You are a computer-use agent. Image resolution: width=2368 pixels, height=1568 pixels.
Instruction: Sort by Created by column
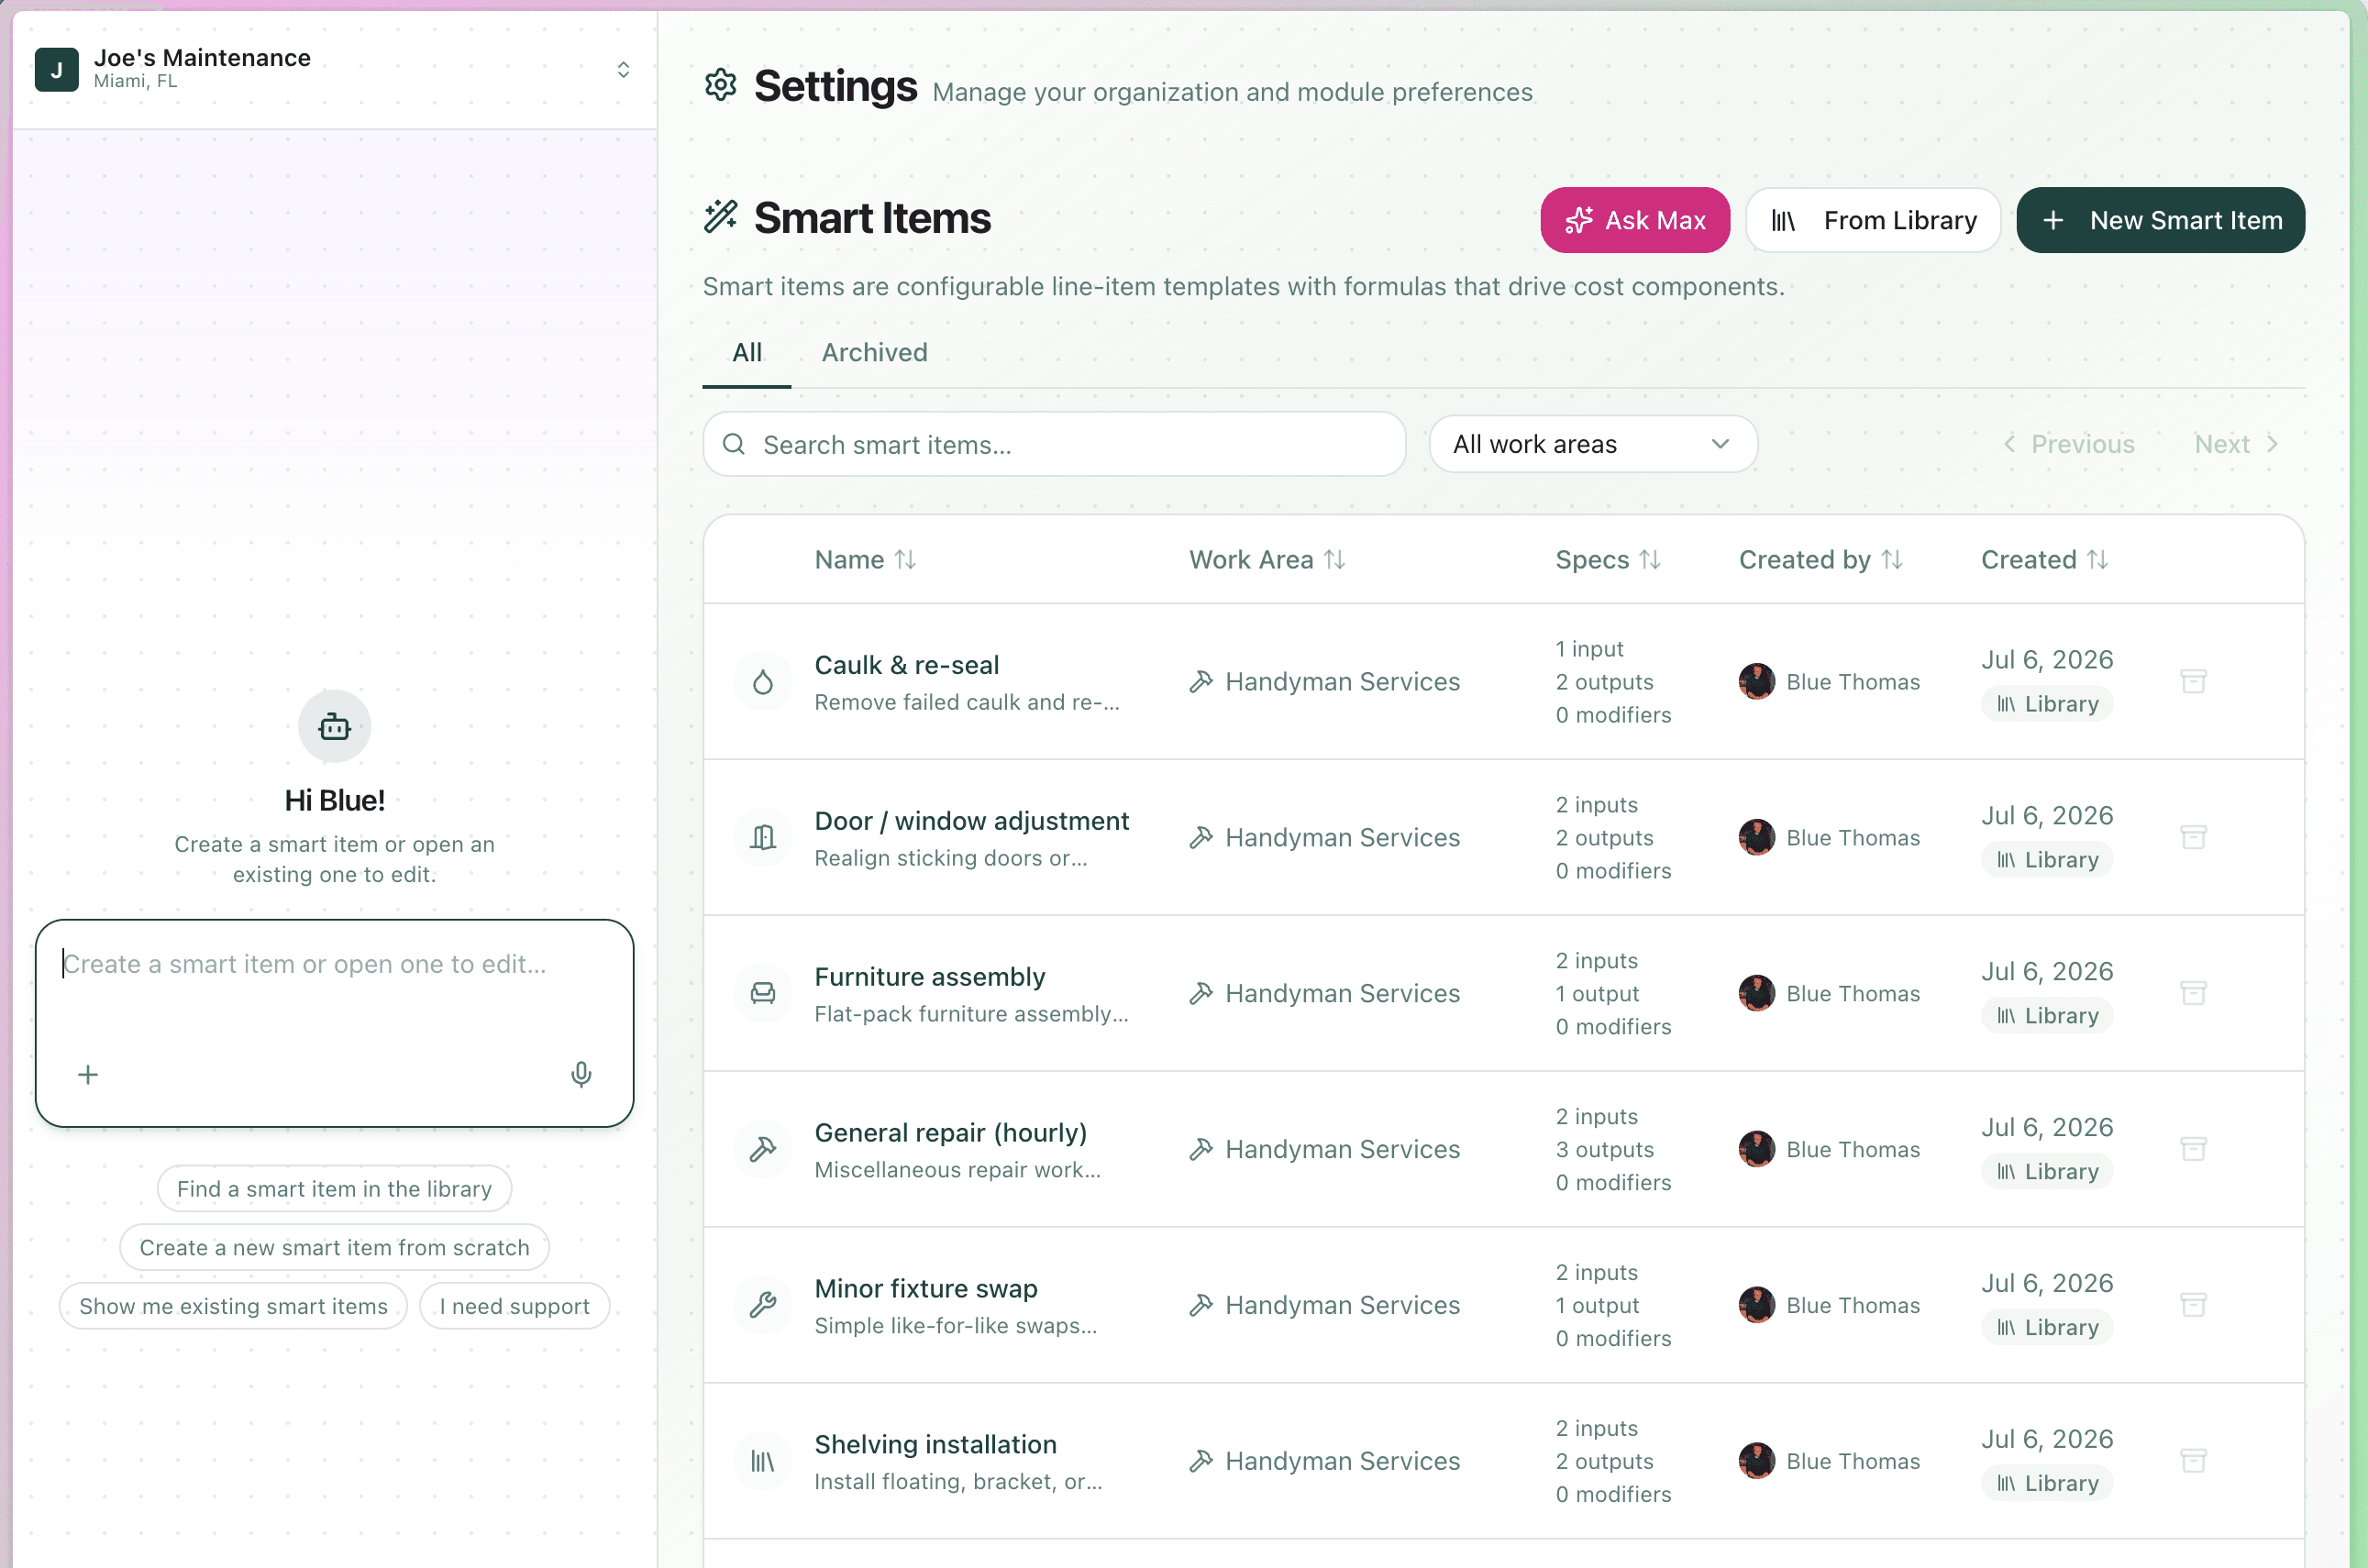pyautogui.click(x=1821, y=560)
